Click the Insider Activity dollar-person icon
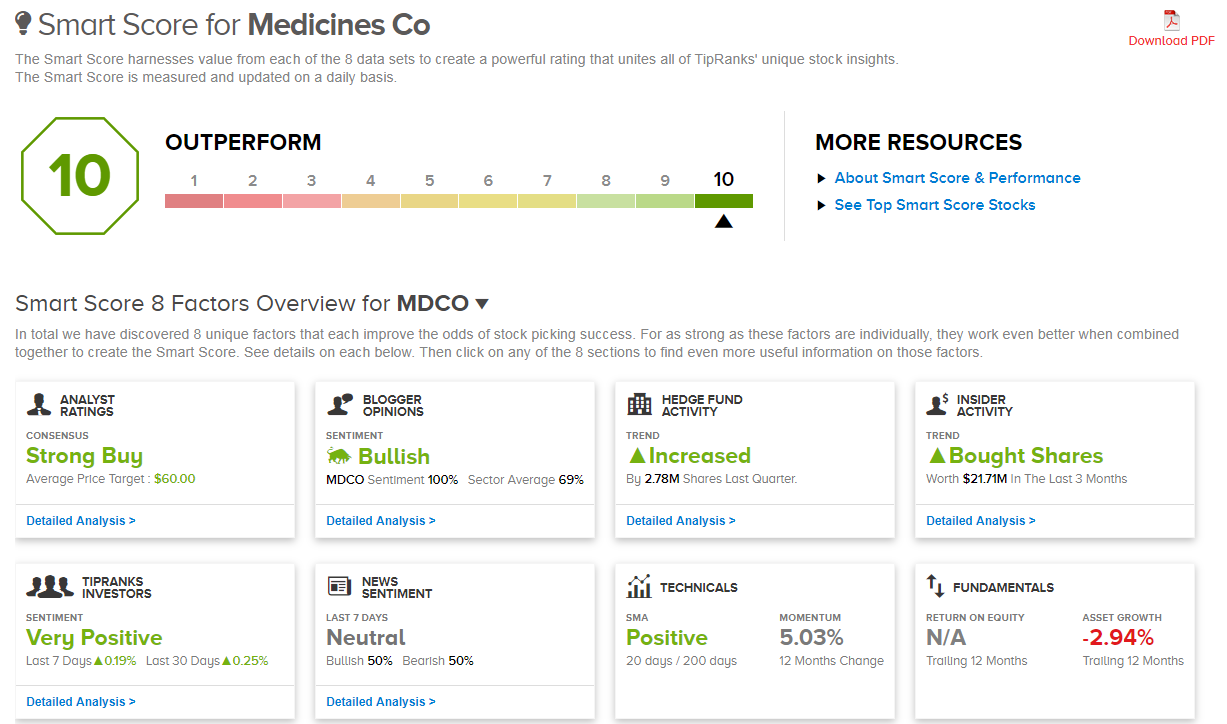 (937, 404)
